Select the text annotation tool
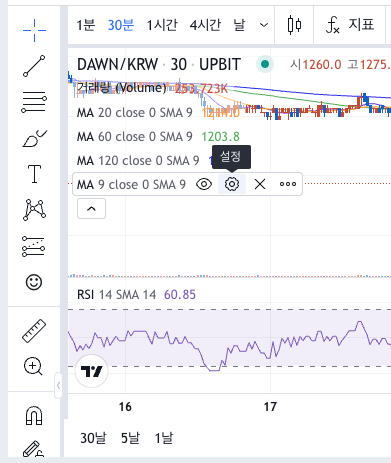 click(x=34, y=174)
